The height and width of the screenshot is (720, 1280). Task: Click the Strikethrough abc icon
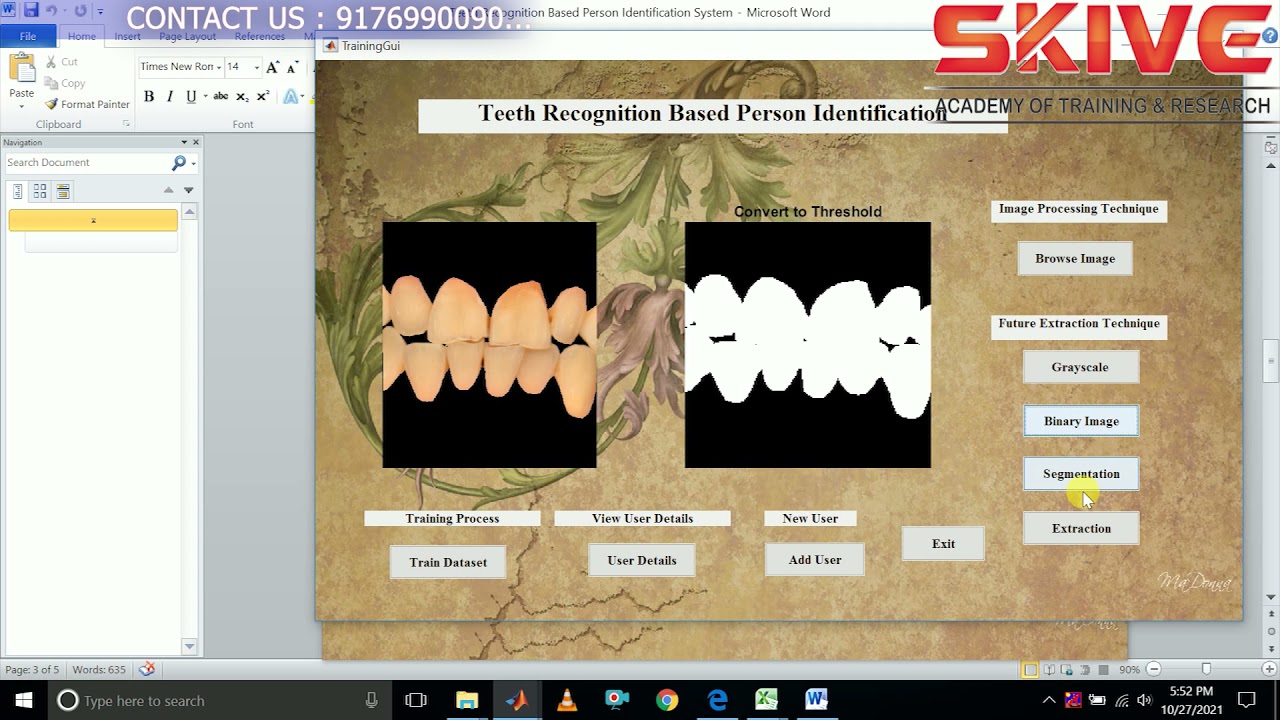tap(221, 96)
